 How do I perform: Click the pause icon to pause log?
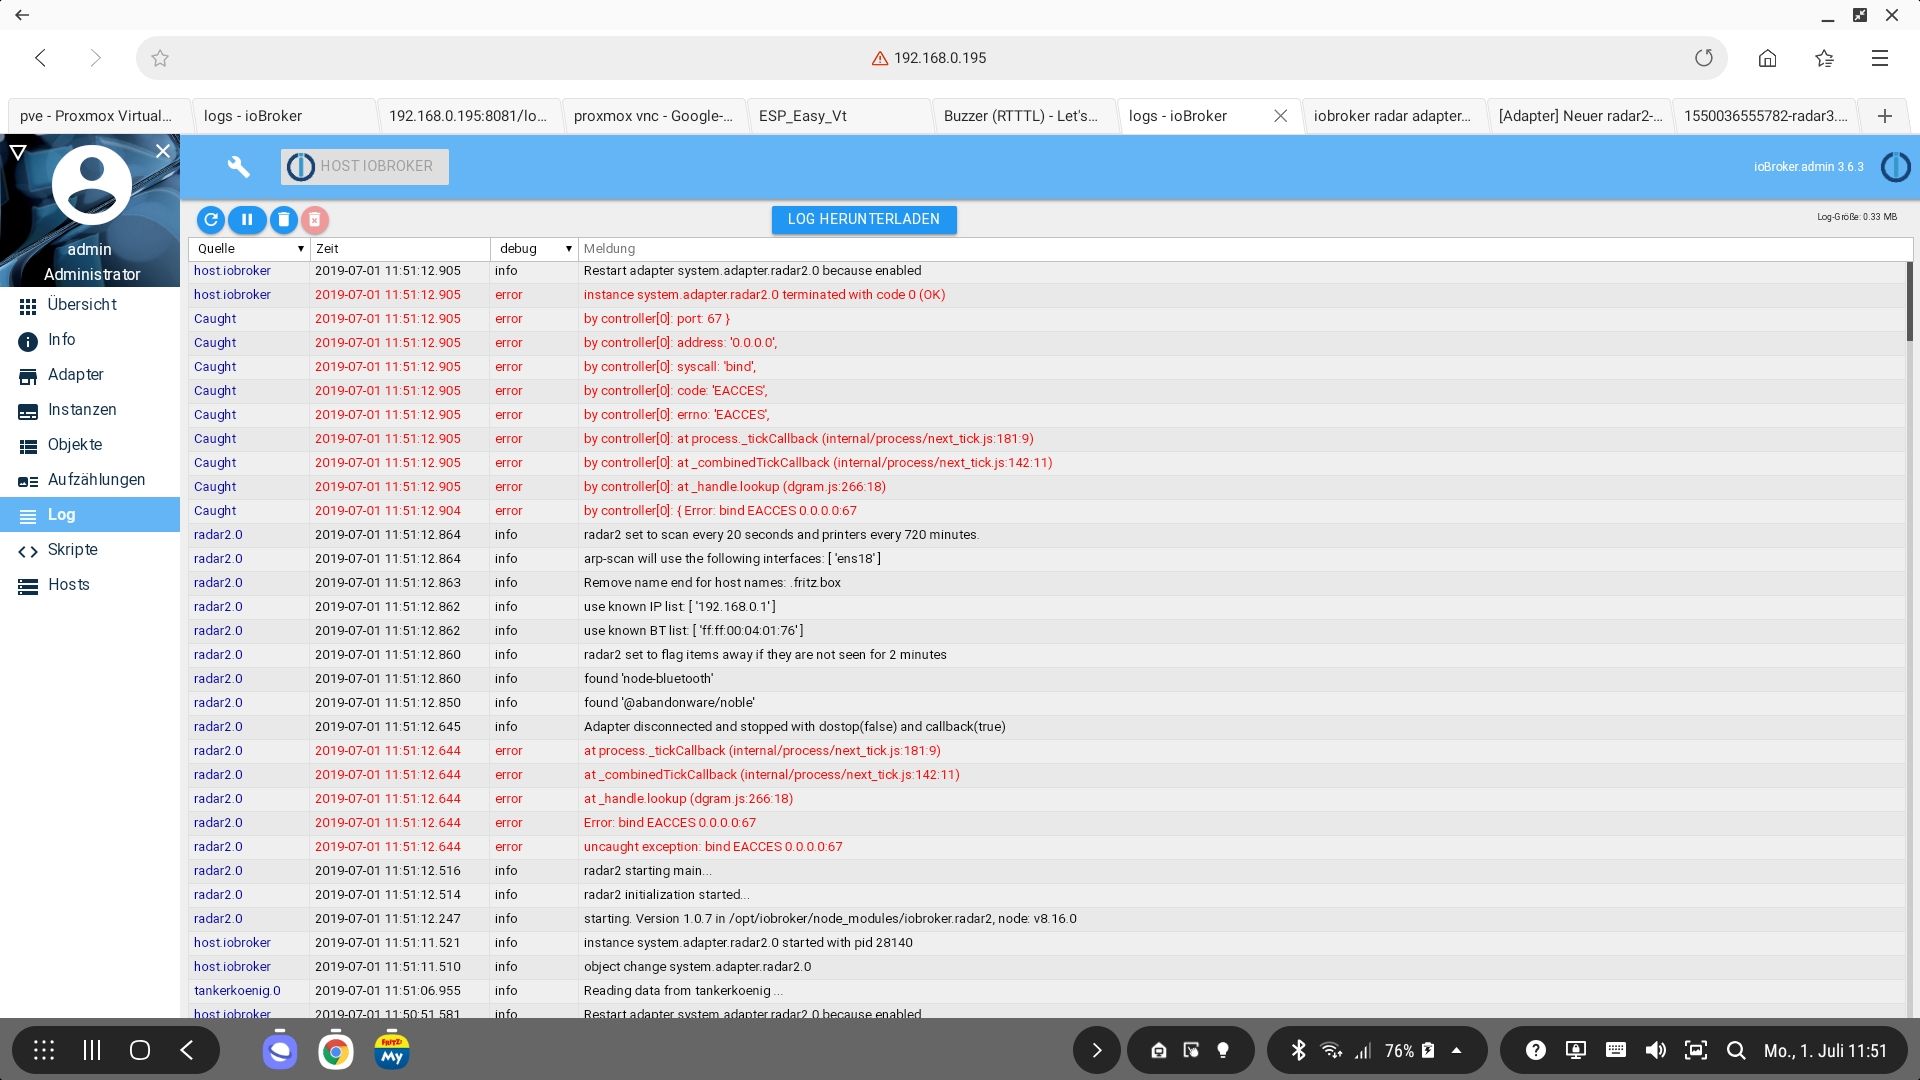click(247, 219)
